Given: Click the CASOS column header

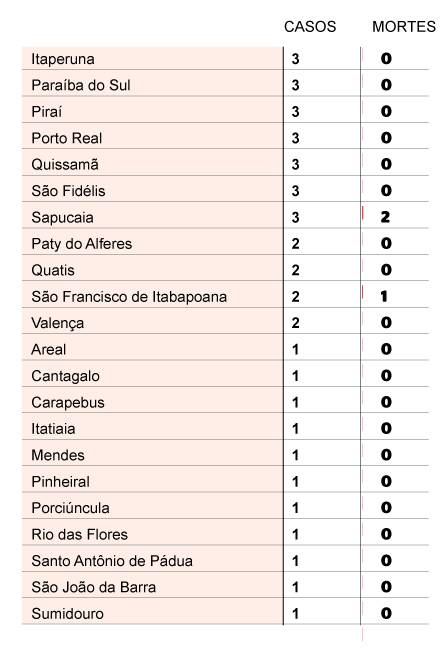Looking at the screenshot, I should click(310, 26).
